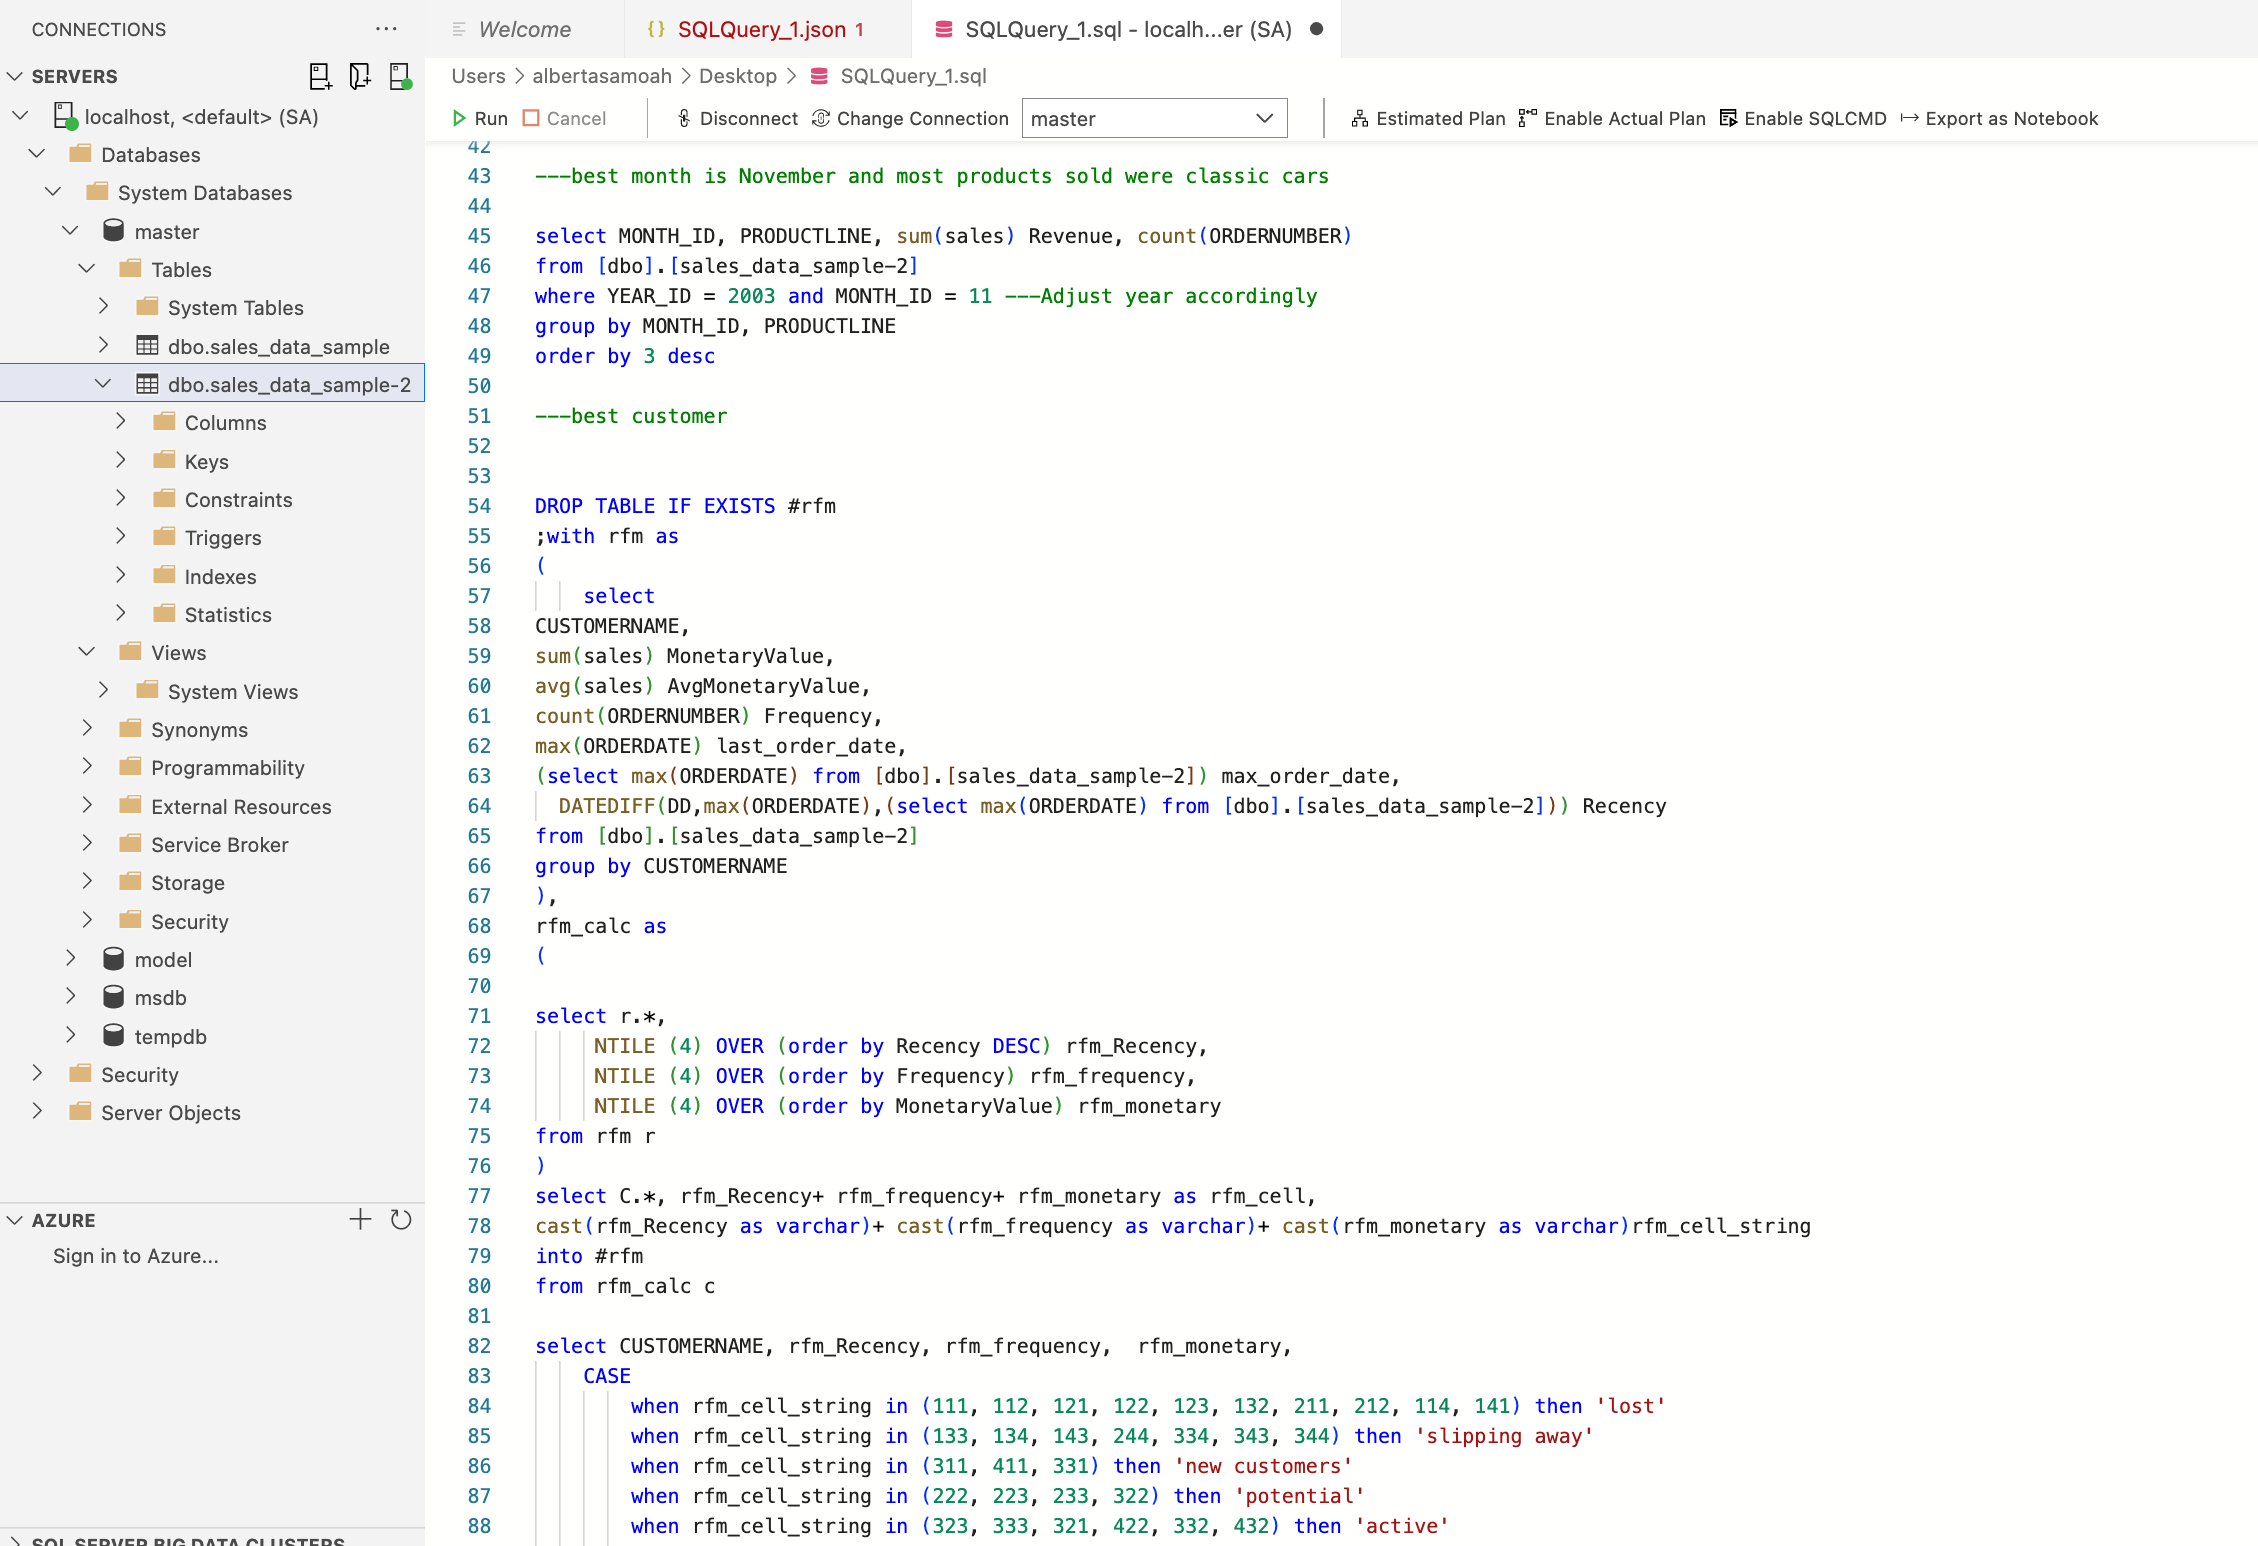
Task: Click the Run button to execute the query
Action: [x=480, y=118]
